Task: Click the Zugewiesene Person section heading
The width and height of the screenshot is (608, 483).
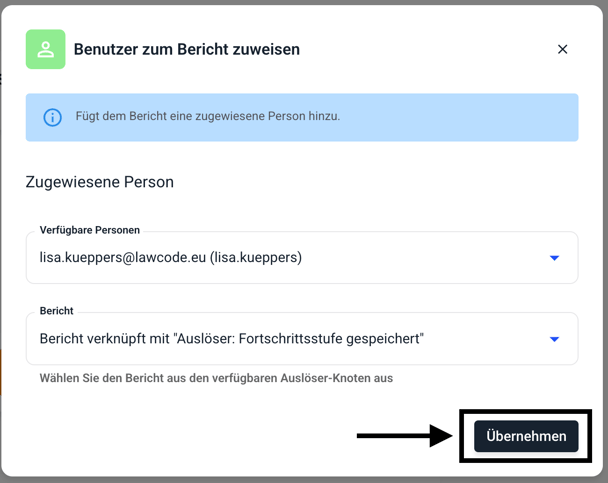Action: click(100, 182)
